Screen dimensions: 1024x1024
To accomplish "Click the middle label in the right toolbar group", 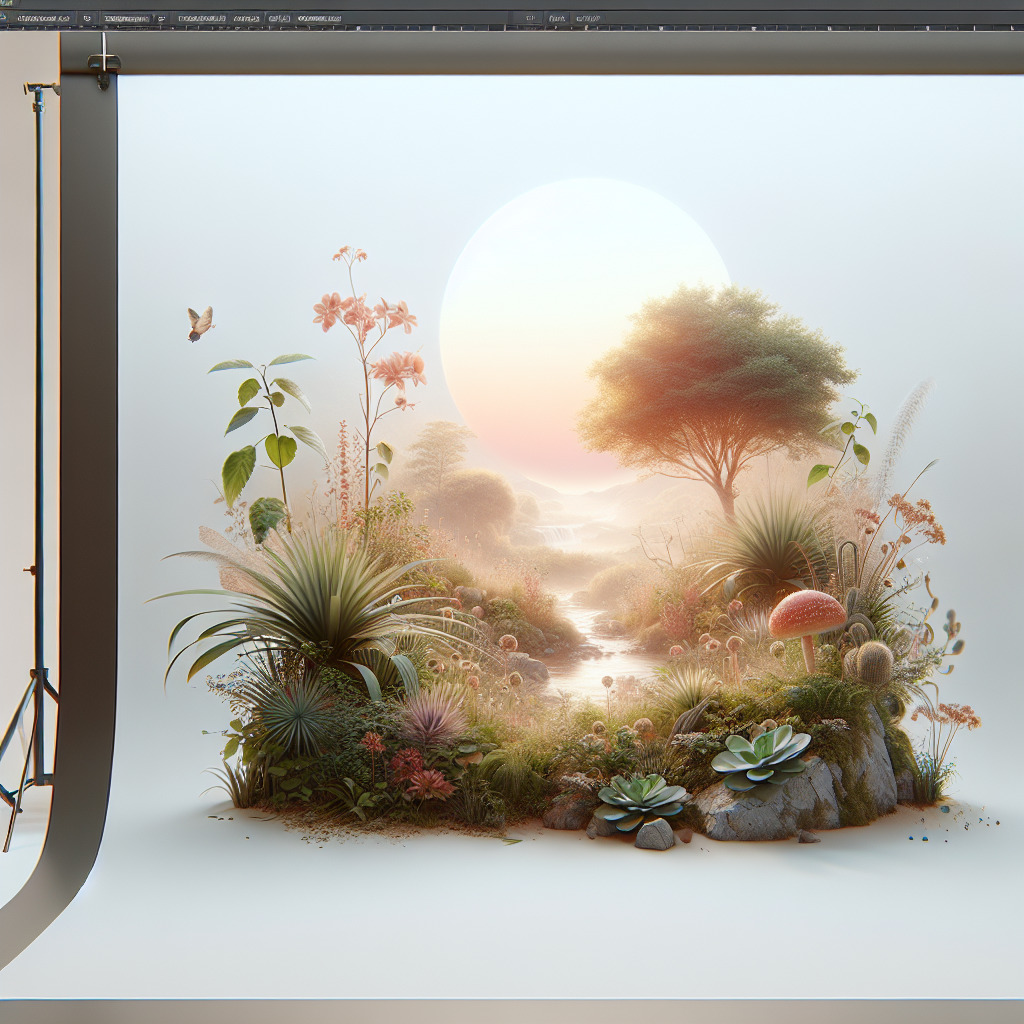I will [x=555, y=19].
